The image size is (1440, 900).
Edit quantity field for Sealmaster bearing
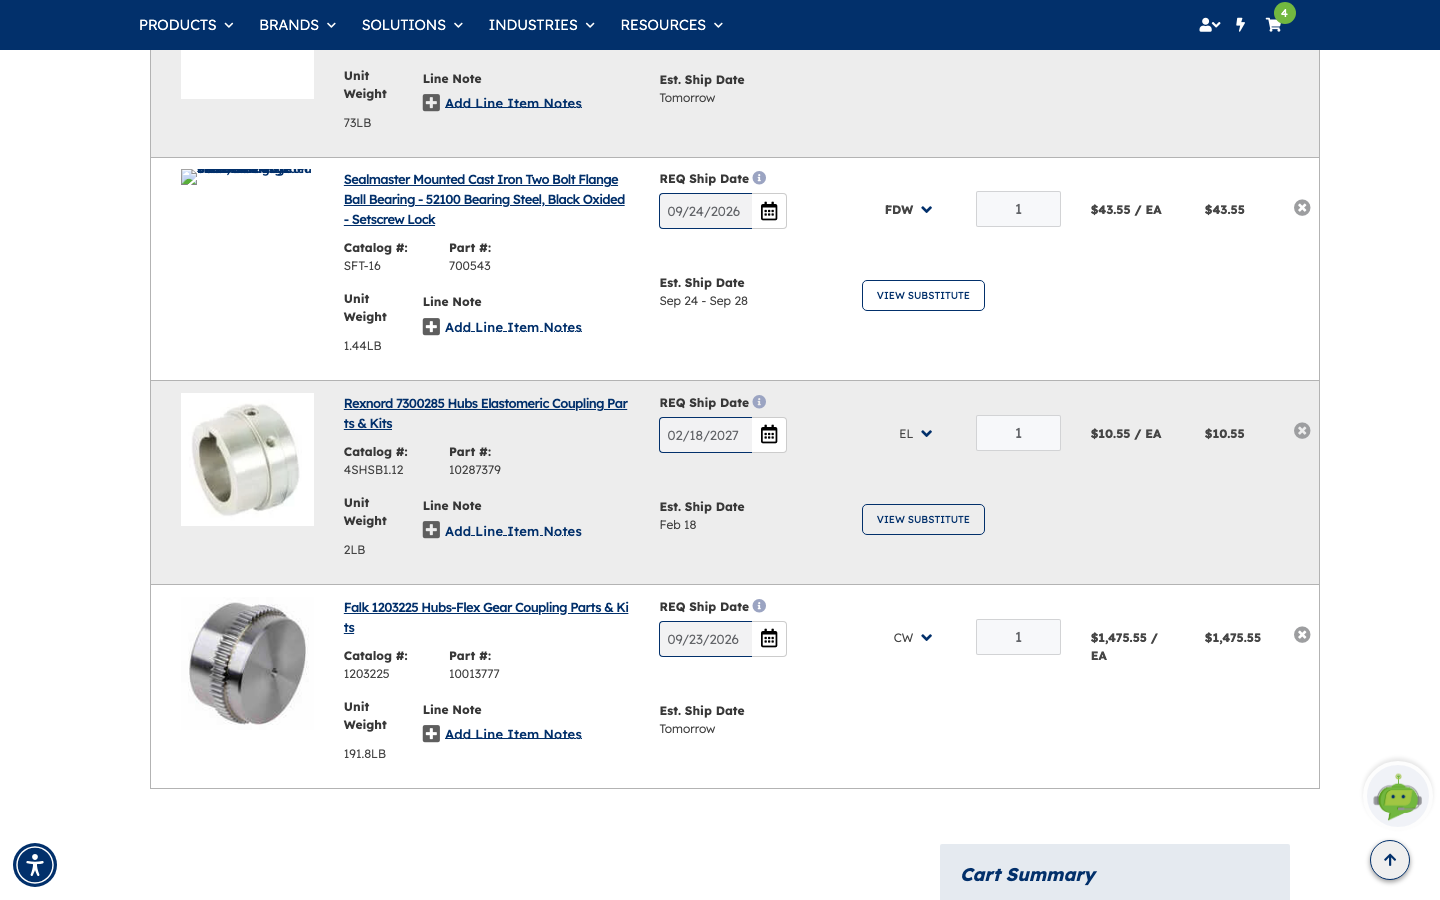pyautogui.click(x=1018, y=209)
